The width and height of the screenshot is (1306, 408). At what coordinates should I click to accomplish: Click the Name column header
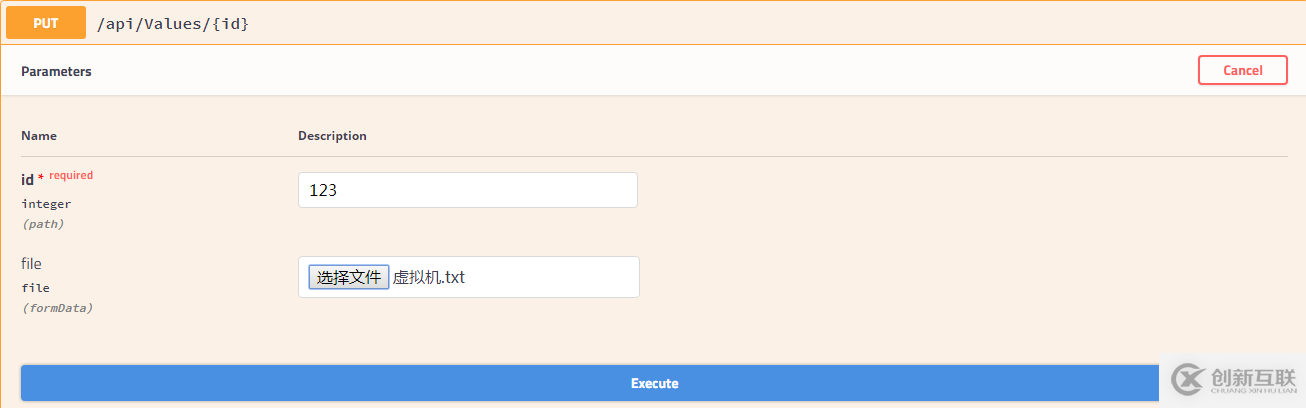[x=39, y=135]
